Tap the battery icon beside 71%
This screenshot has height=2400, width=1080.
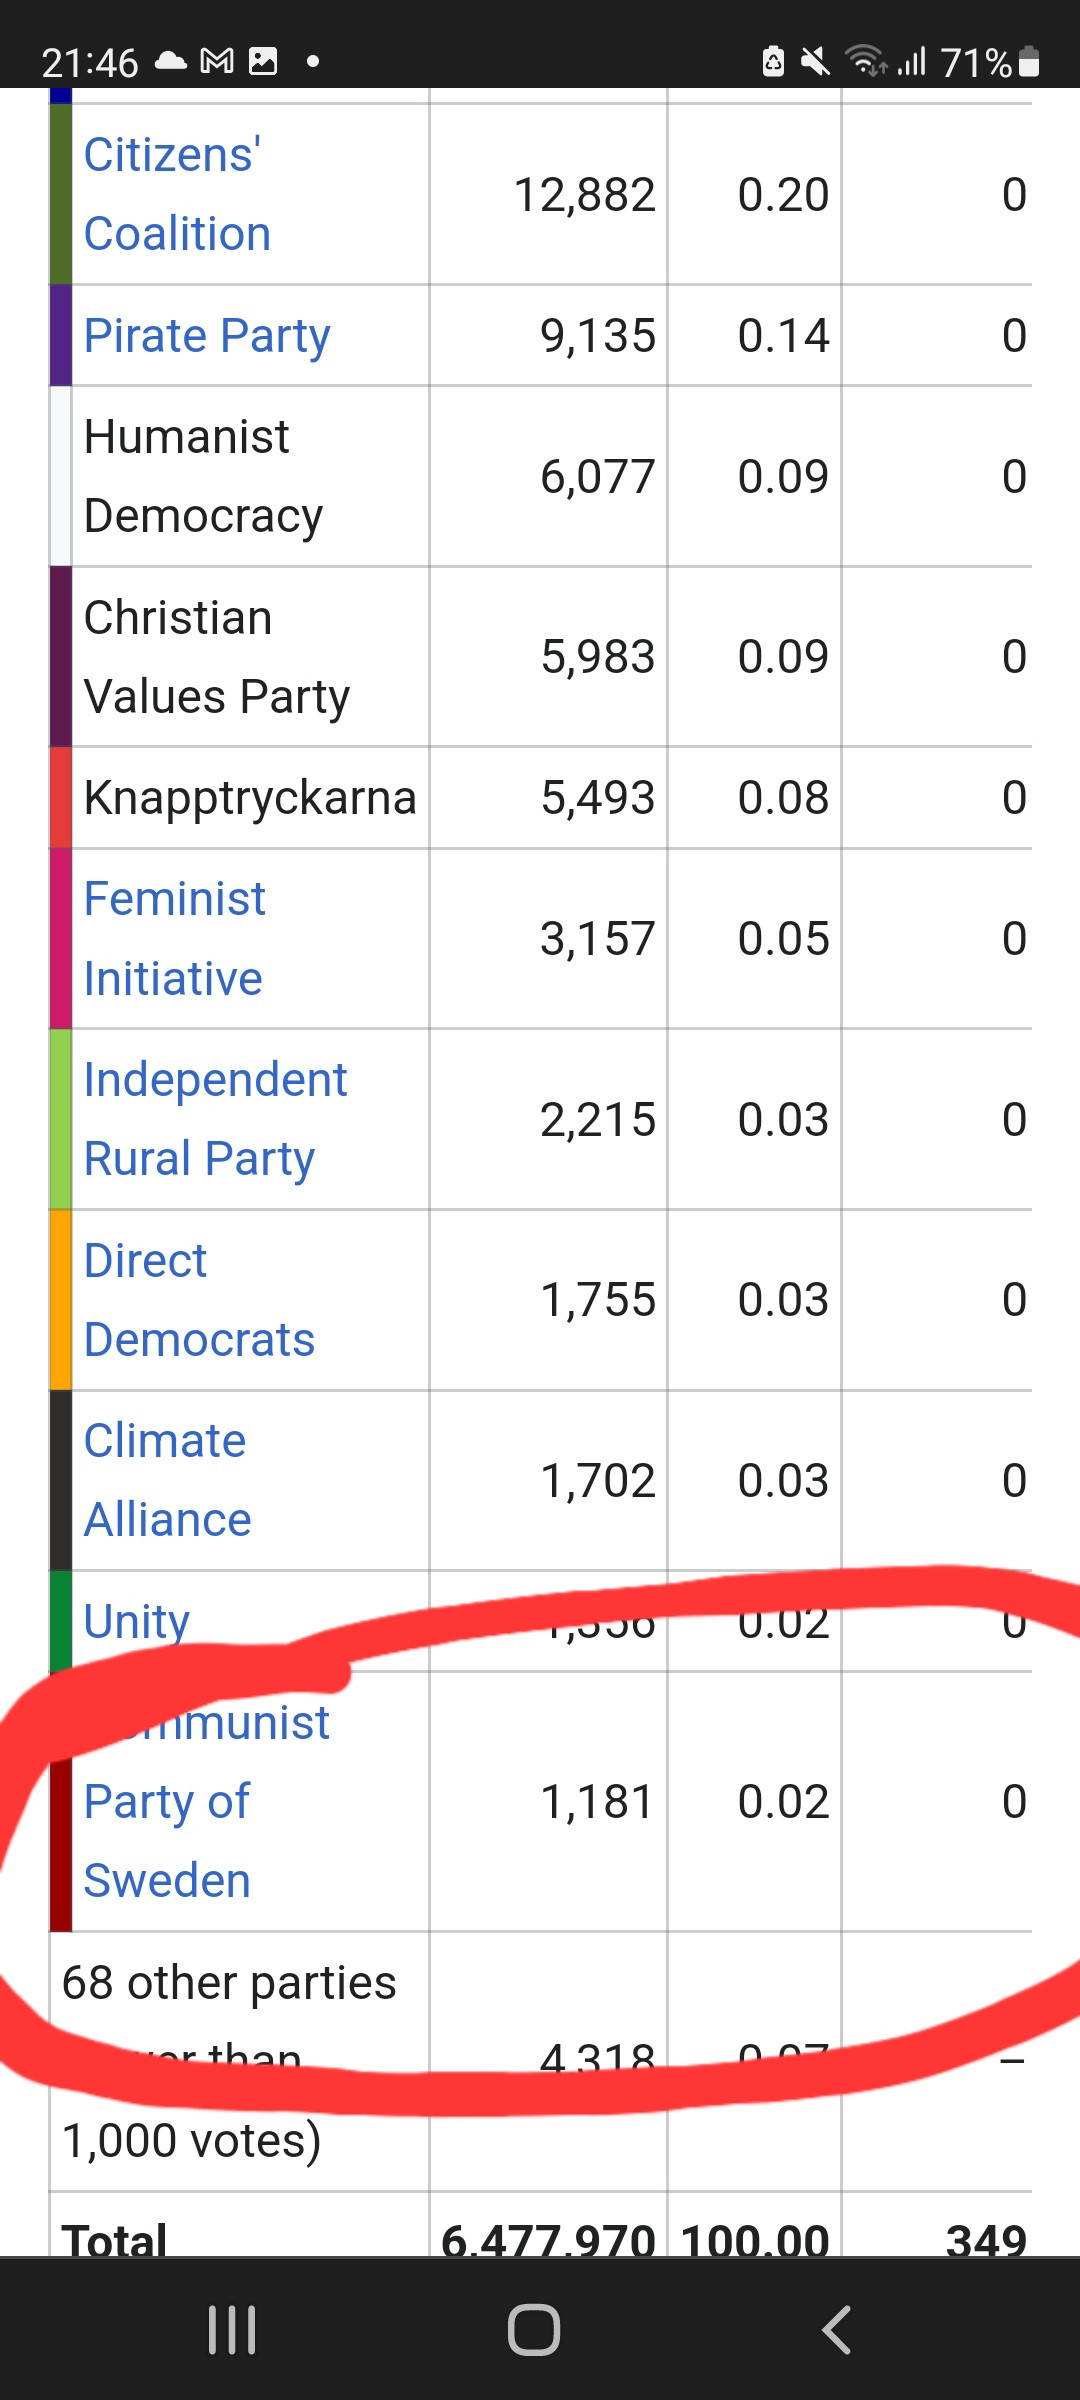(1029, 62)
